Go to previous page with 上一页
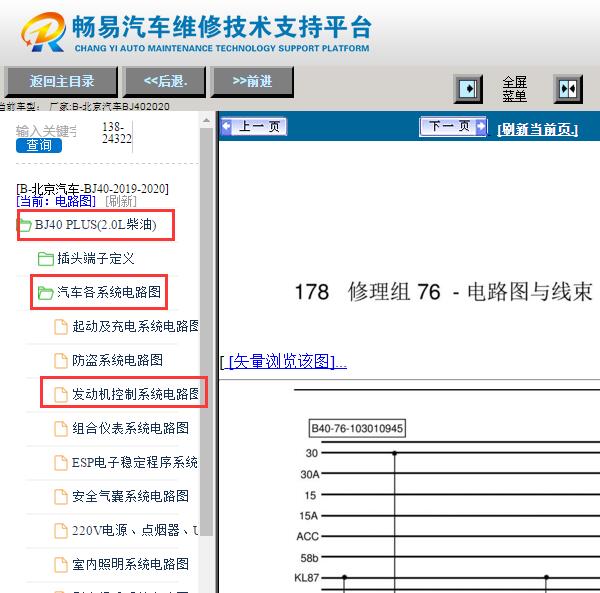 click(x=254, y=126)
